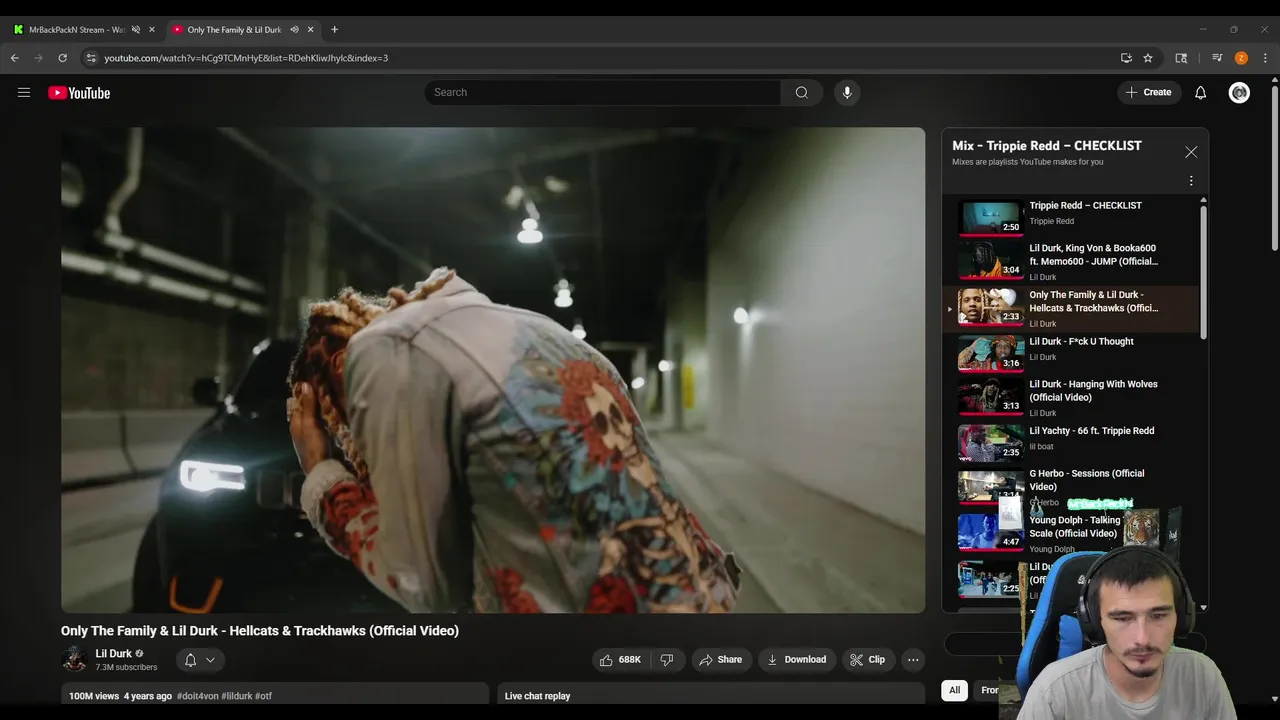Screen dimensions: 1280x720
Task: Dislike the video with thumbs down
Action: (667, 659)
